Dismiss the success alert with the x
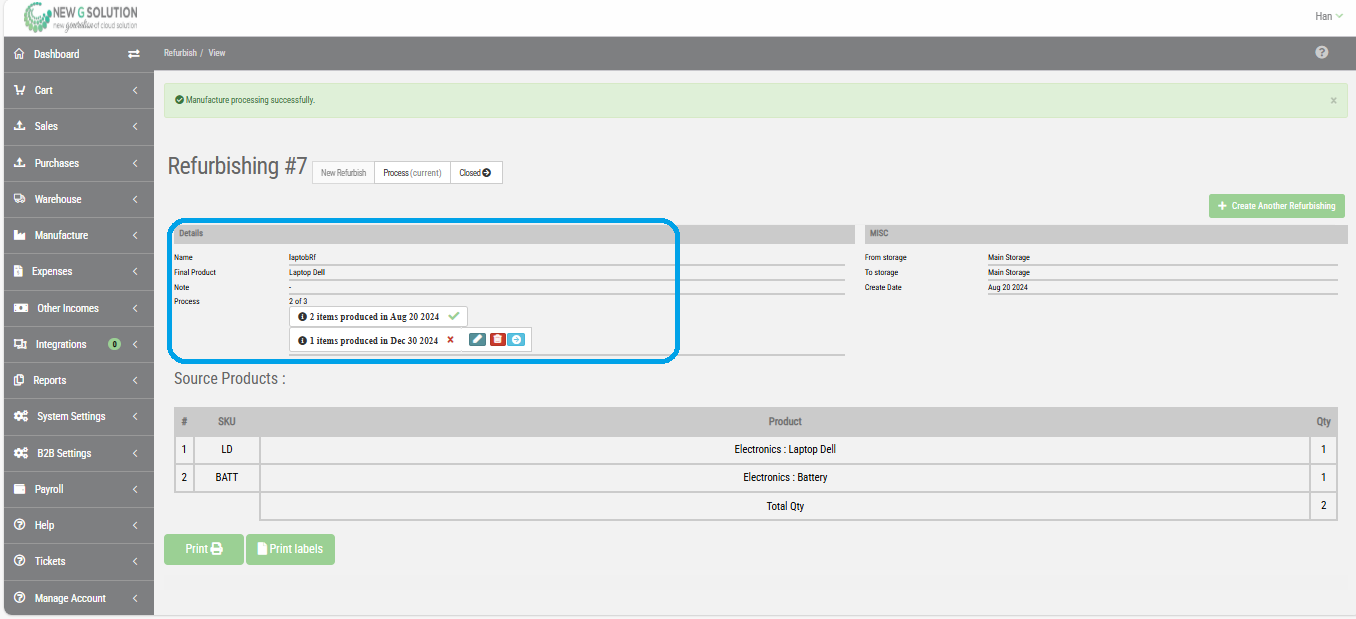Viewport: 1356px width, 619px height. click(1333, 101)
